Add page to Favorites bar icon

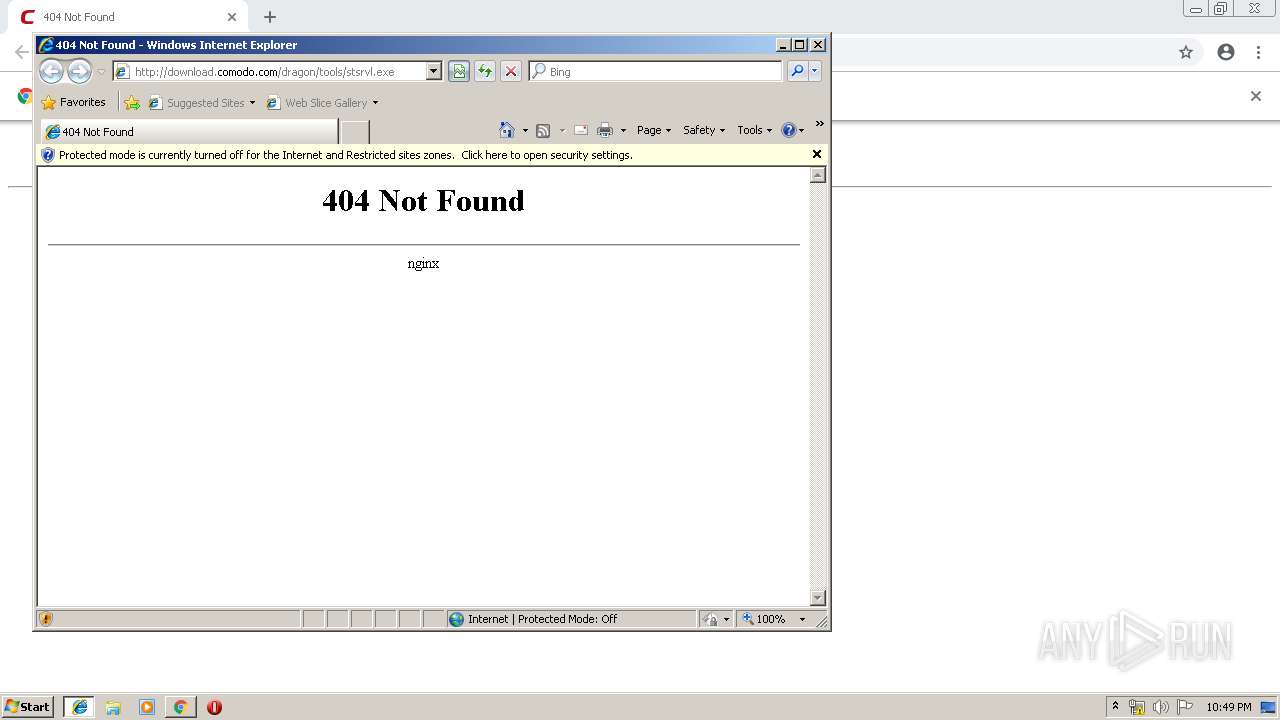point(132,102)
